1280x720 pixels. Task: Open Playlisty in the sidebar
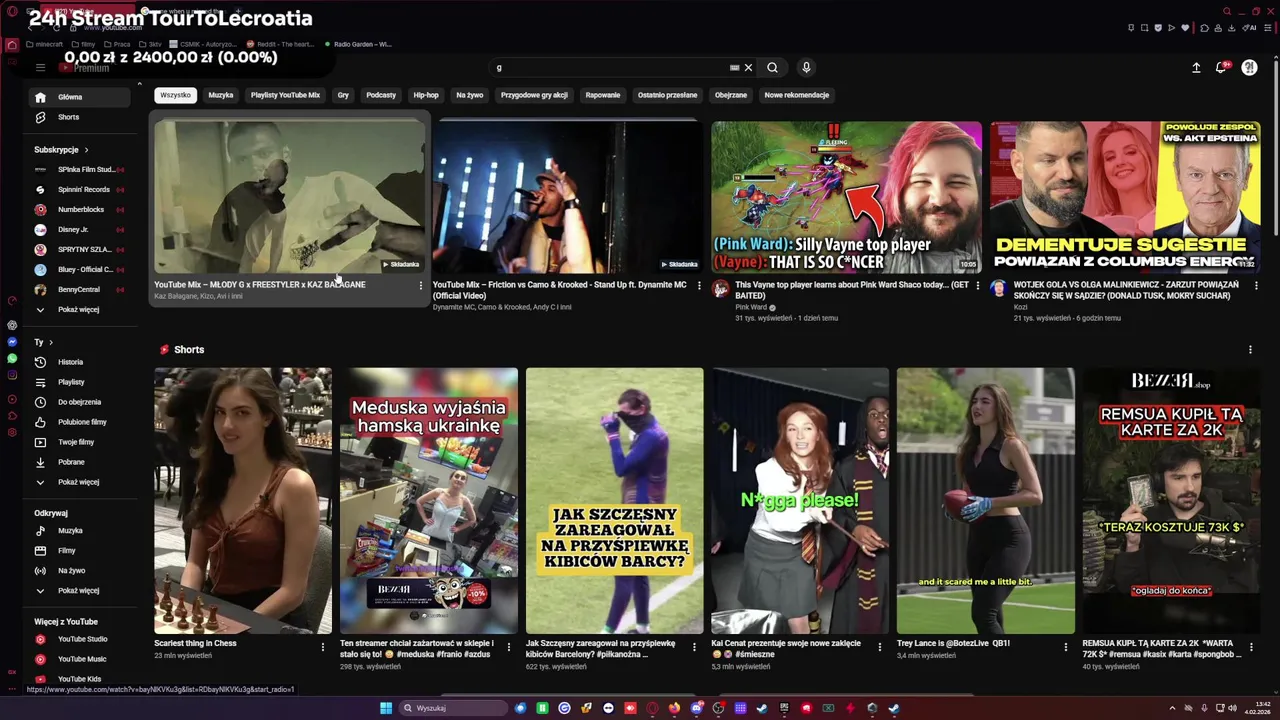(79, 382)
